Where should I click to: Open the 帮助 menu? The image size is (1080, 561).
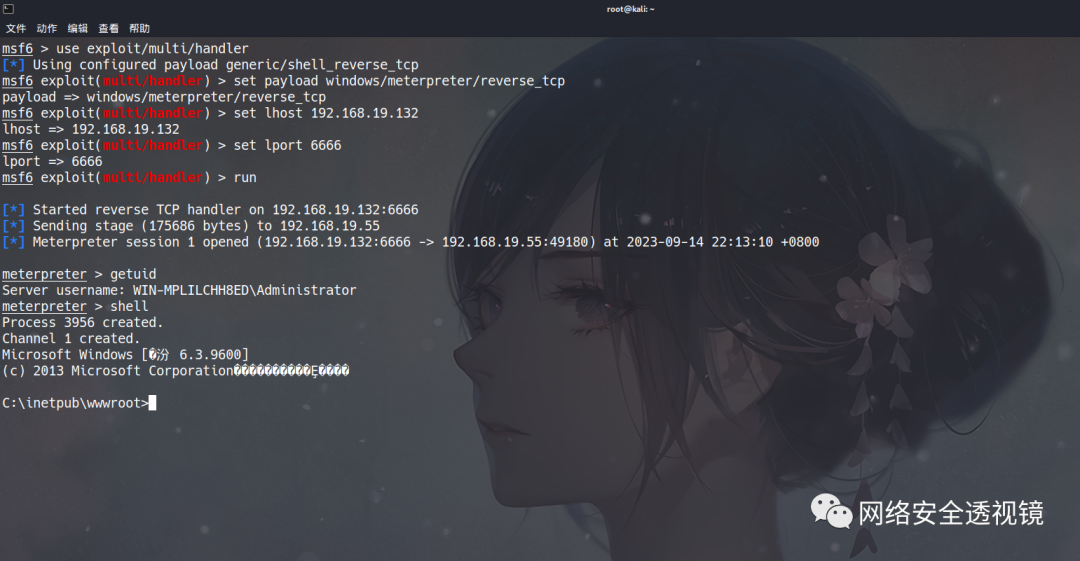click(x=139, y=28)
